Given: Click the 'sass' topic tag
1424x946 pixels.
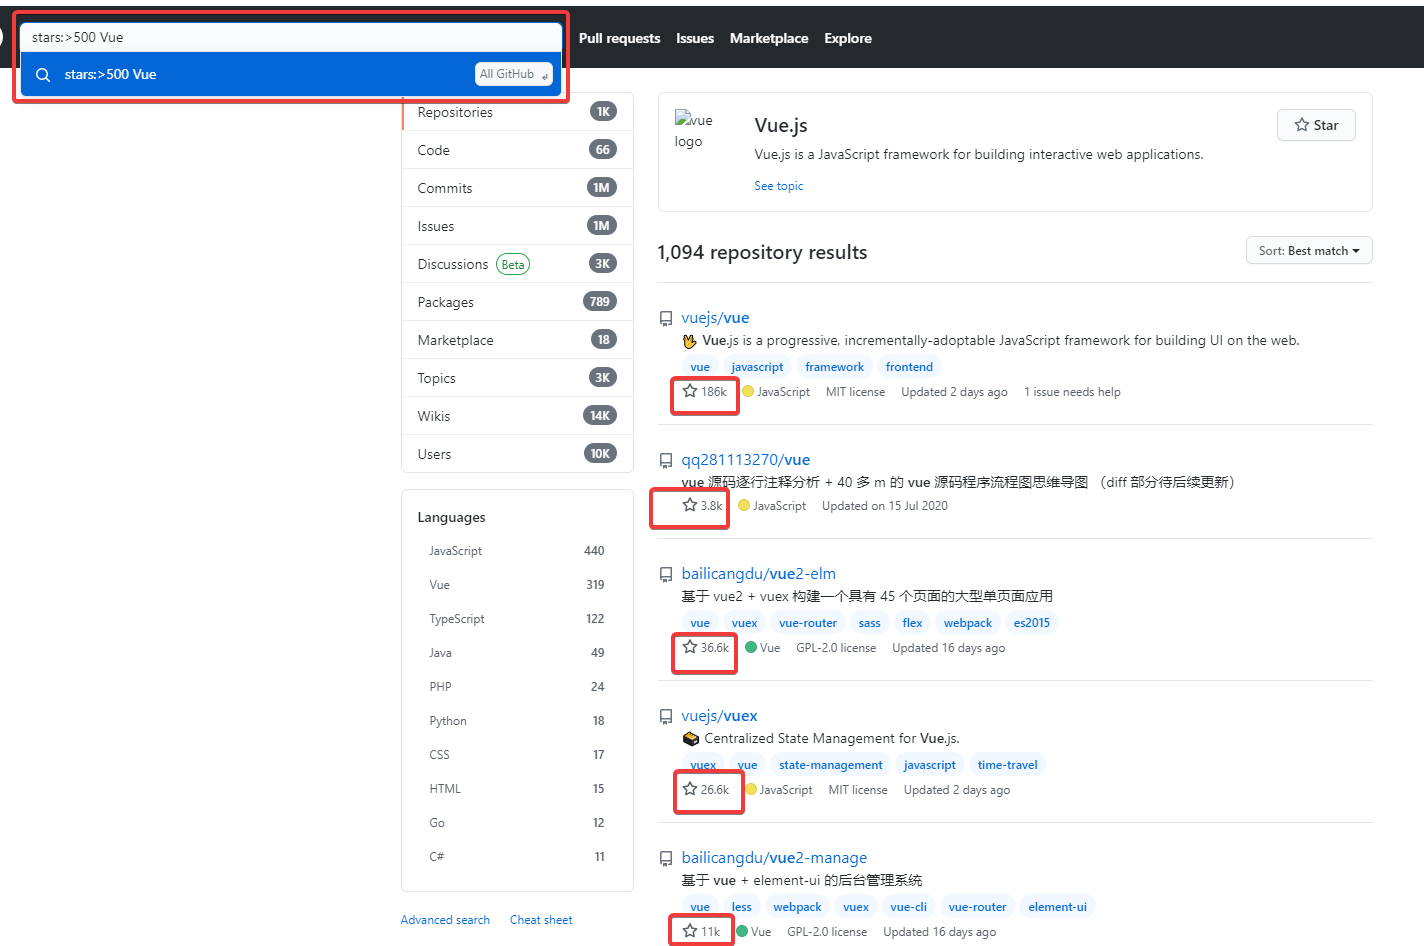Looking at the screenshot, I should coord(870,623).
